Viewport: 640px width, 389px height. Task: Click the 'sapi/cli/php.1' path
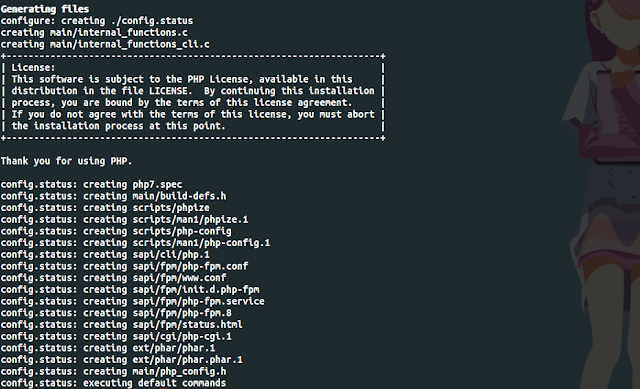click(171, 255)
